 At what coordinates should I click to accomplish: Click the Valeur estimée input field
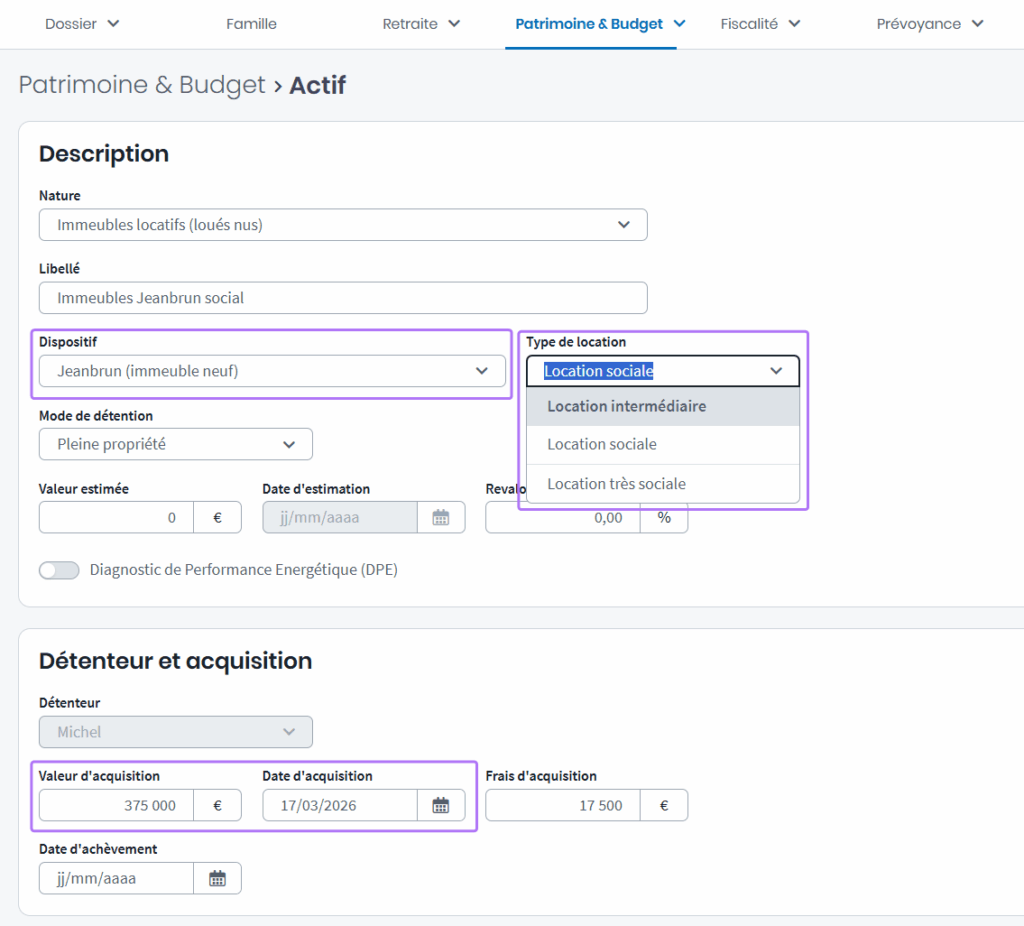[116, 517]
